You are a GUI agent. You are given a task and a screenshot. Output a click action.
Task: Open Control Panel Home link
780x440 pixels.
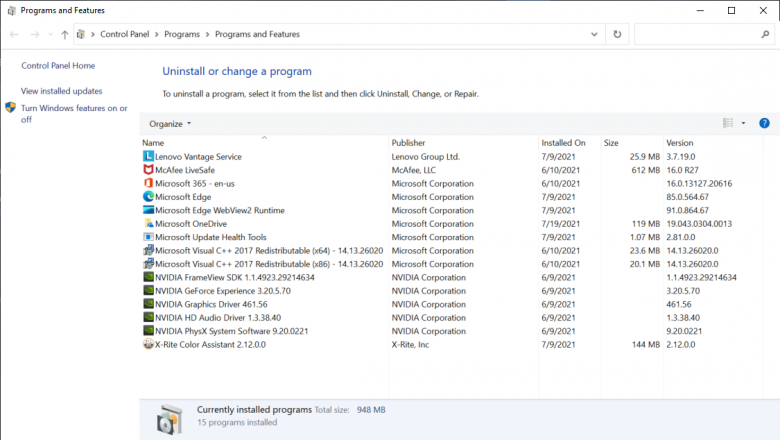coord(58,66)
